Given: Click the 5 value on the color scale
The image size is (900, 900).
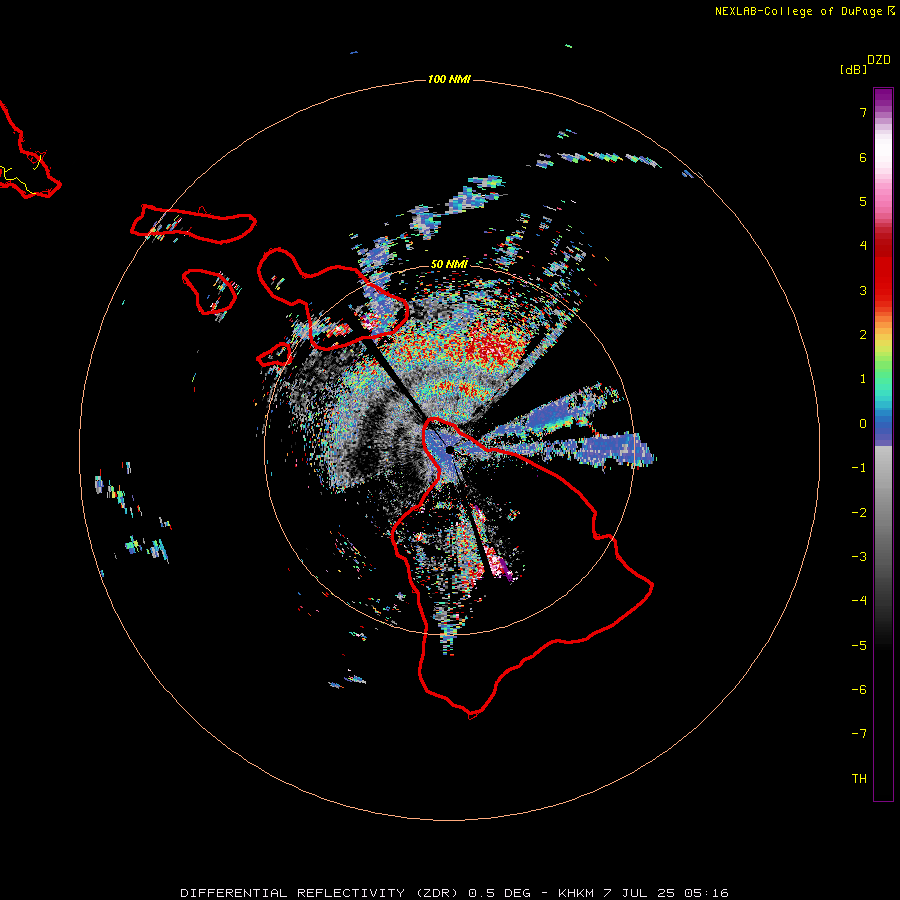Looking at the screenshot, I should [863, 201].
